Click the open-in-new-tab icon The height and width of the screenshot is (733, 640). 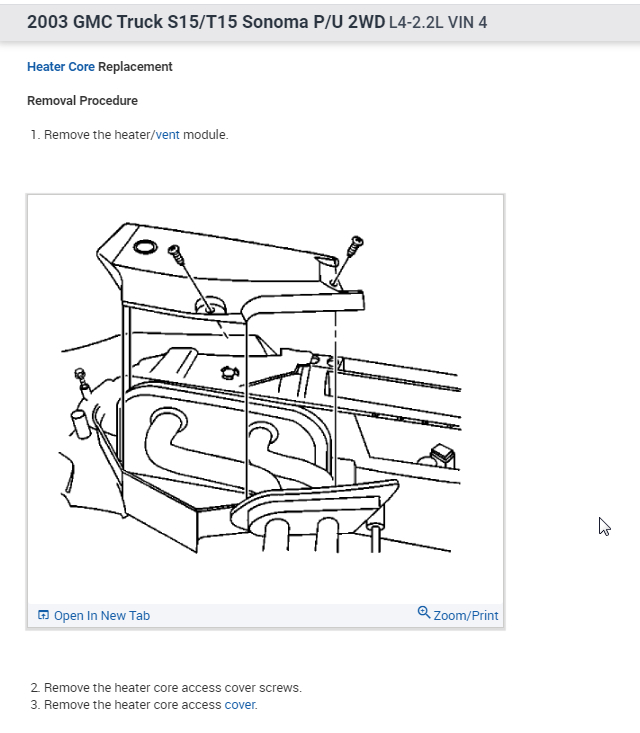[x=43, y=615]
